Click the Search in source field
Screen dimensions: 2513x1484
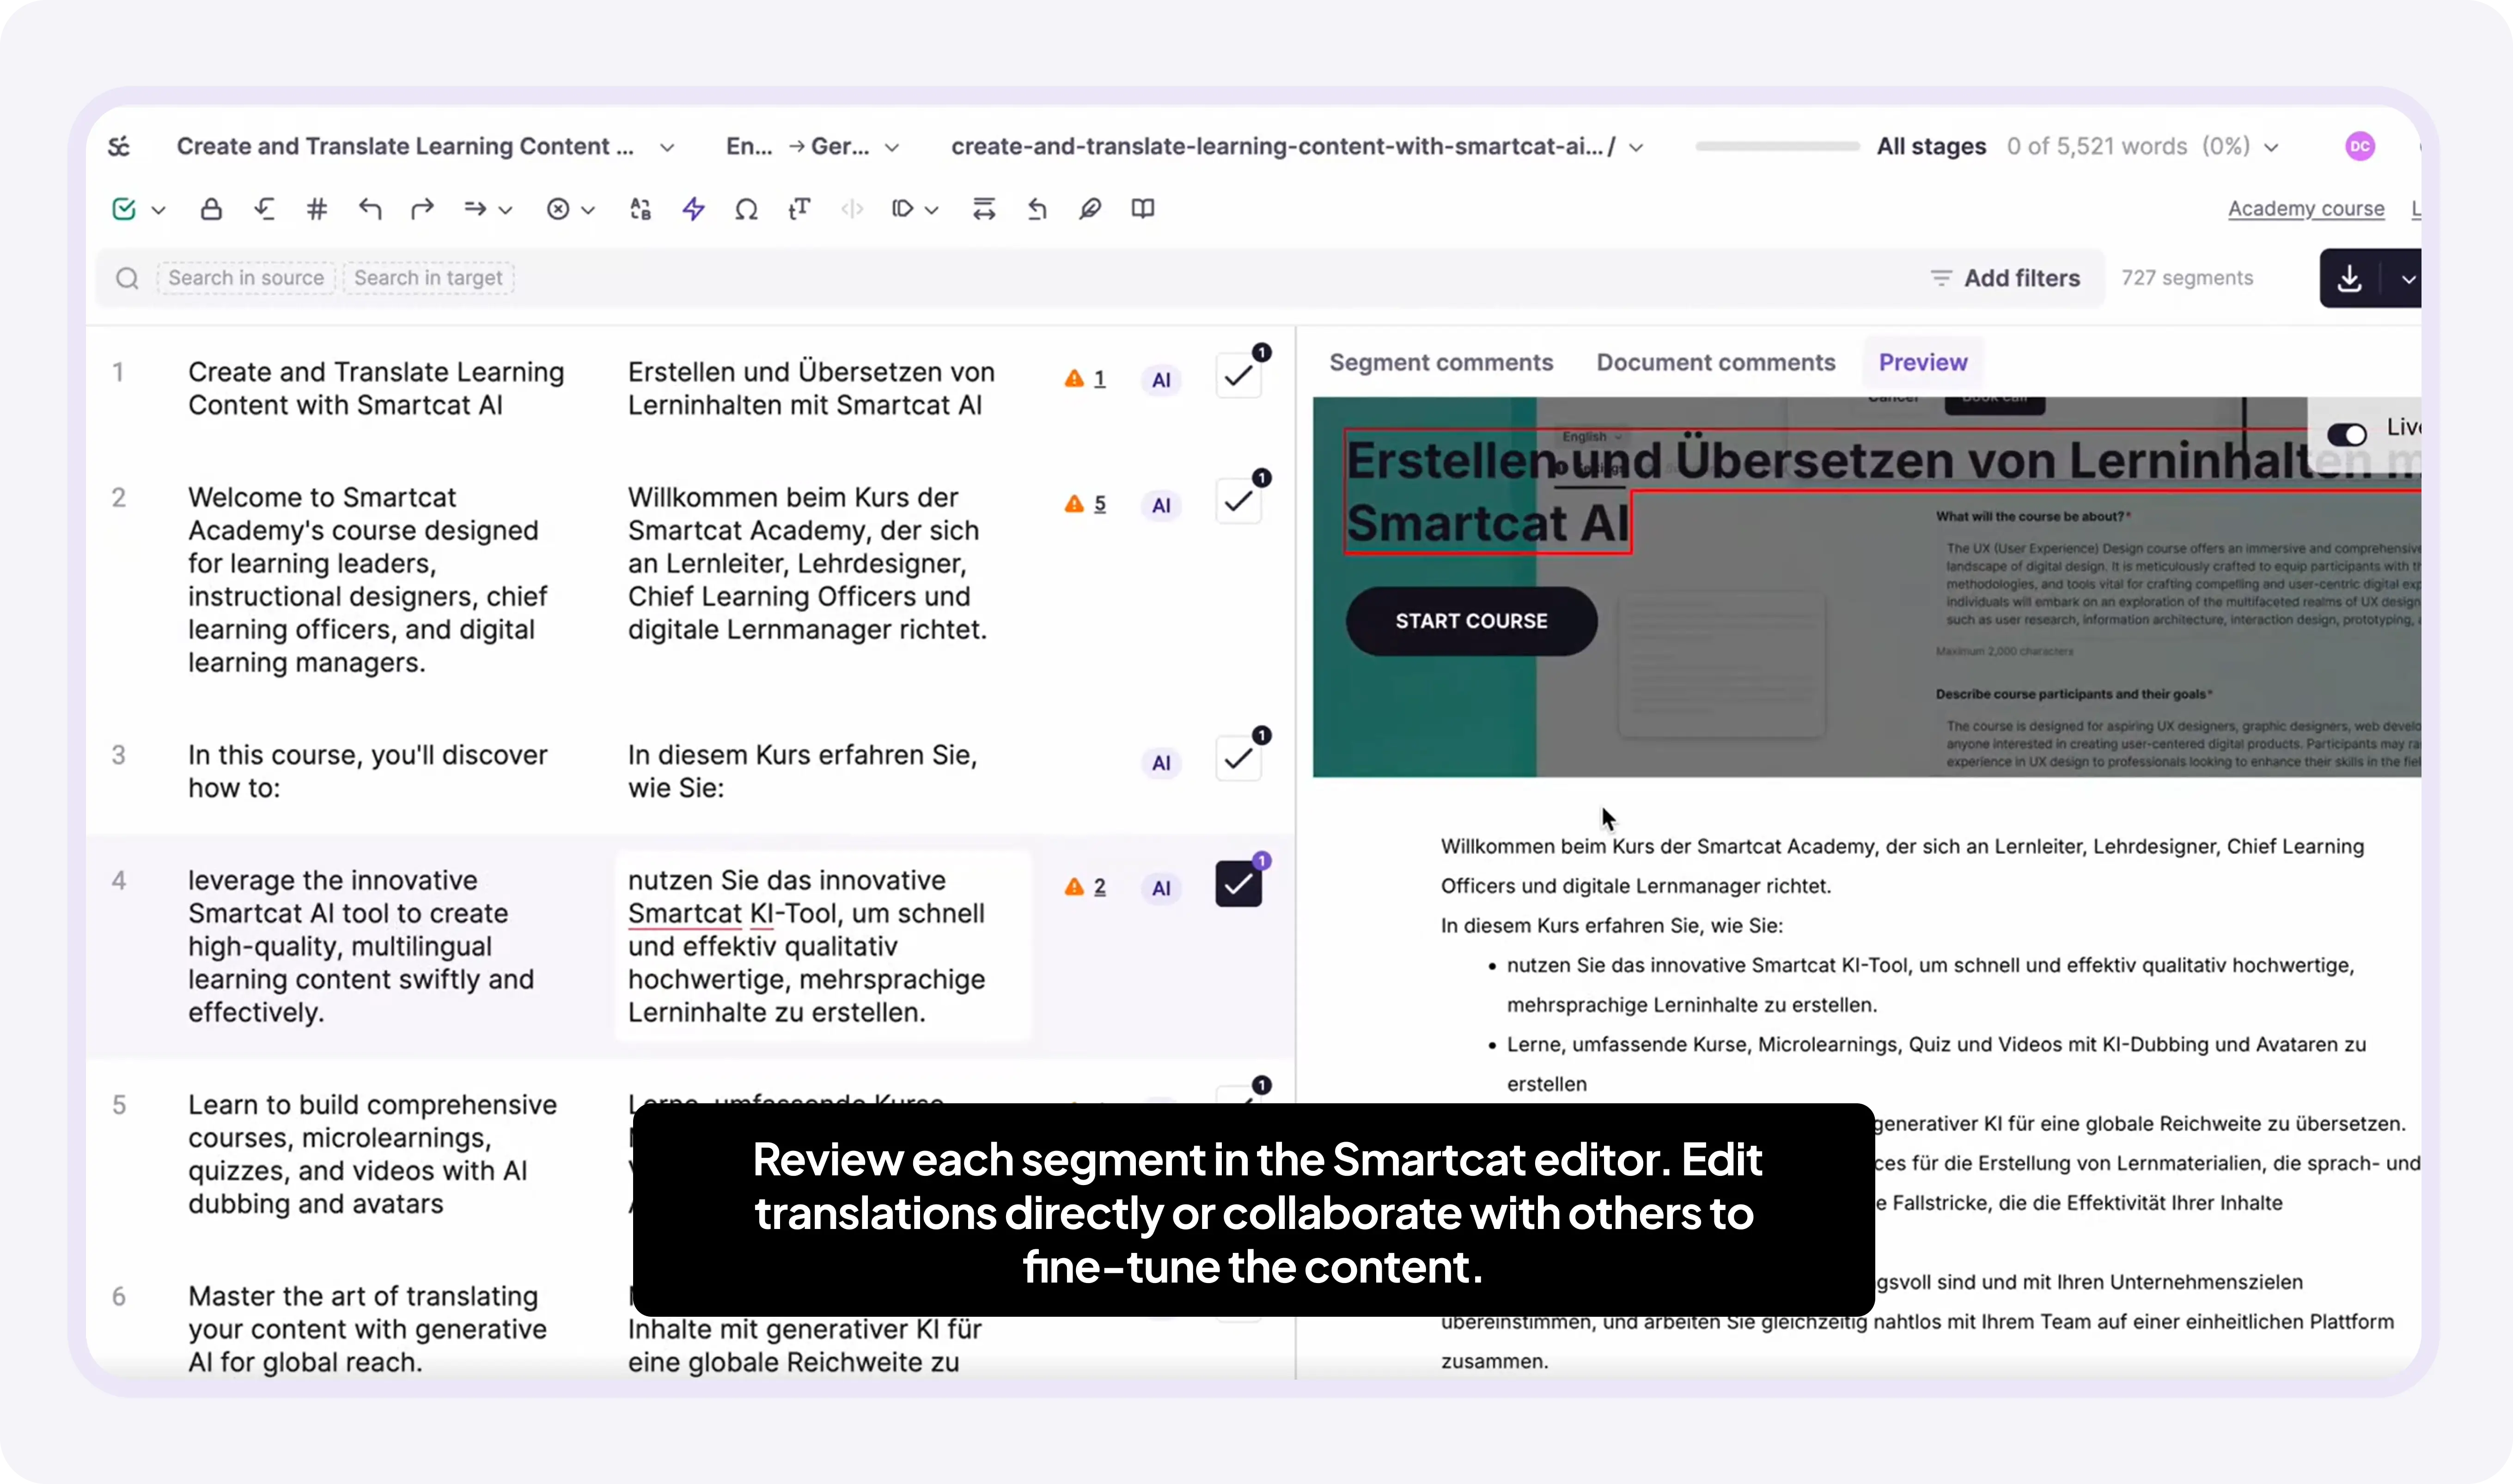tap(246, 278)
